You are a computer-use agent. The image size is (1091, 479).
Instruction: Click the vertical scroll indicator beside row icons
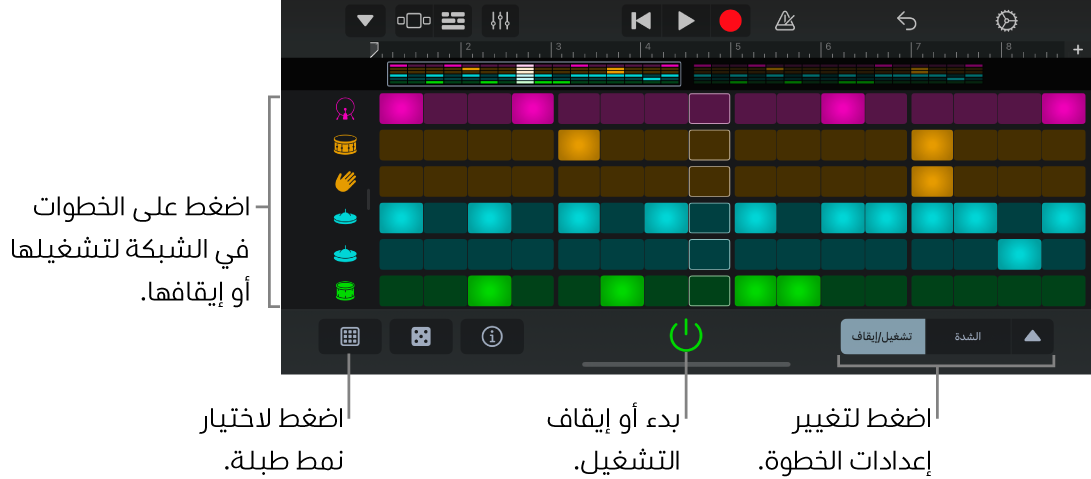point(369,200)
